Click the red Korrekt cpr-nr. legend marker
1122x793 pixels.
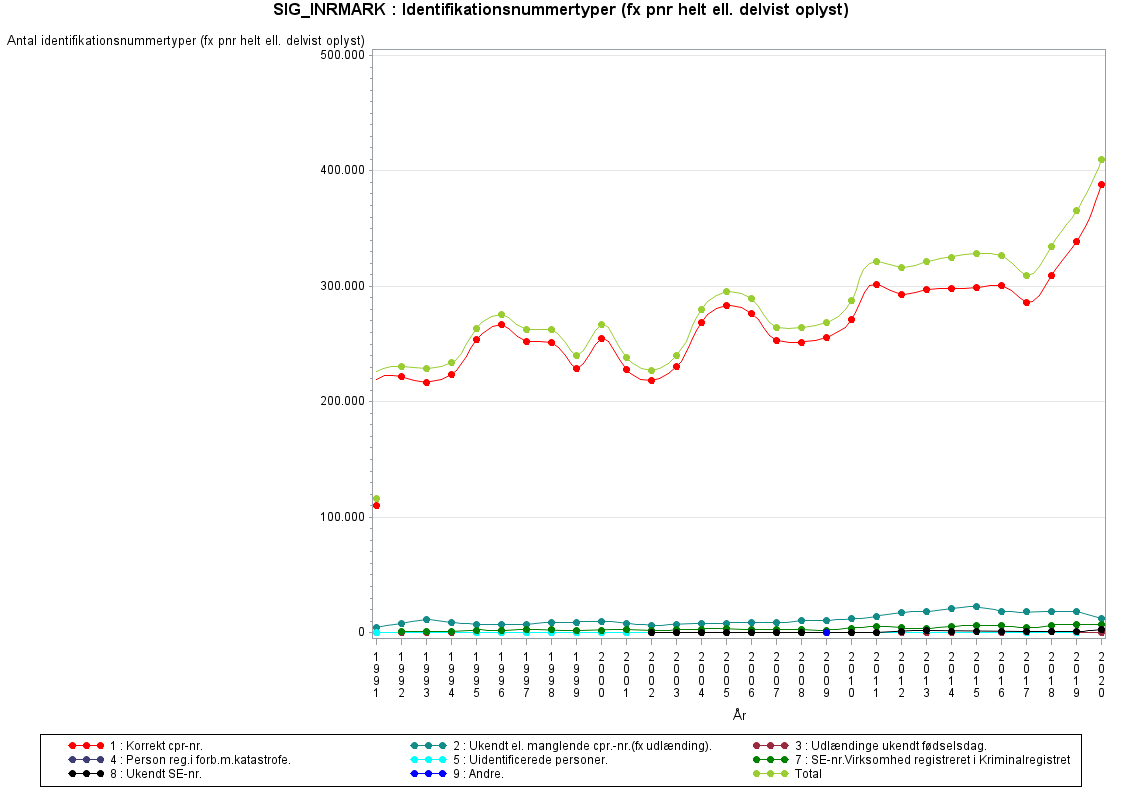pos(85,746)
